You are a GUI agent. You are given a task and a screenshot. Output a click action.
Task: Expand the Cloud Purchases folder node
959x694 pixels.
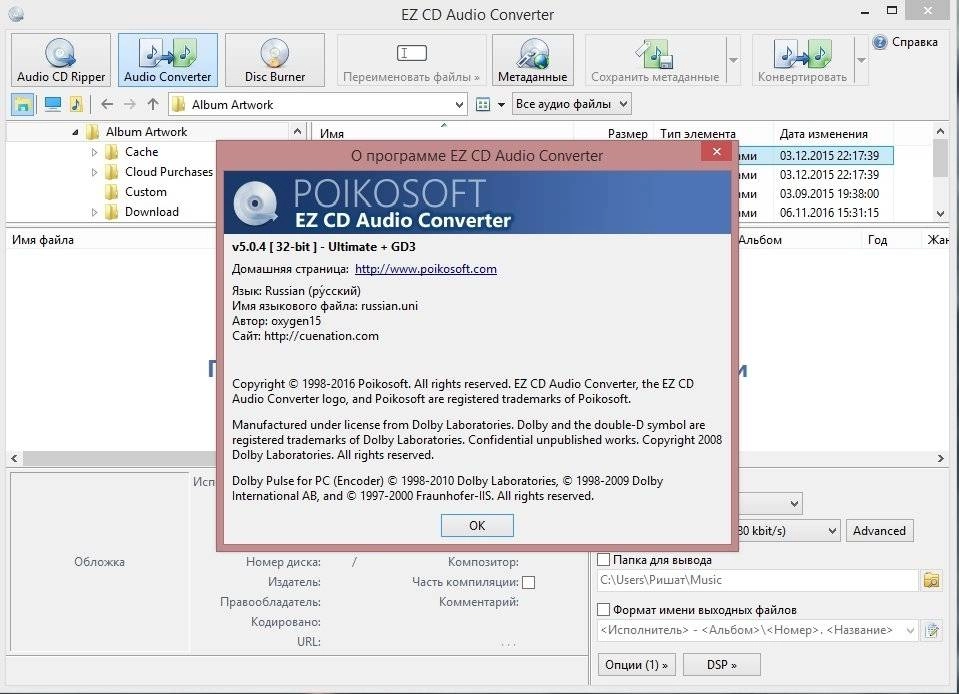pos(94,172)
